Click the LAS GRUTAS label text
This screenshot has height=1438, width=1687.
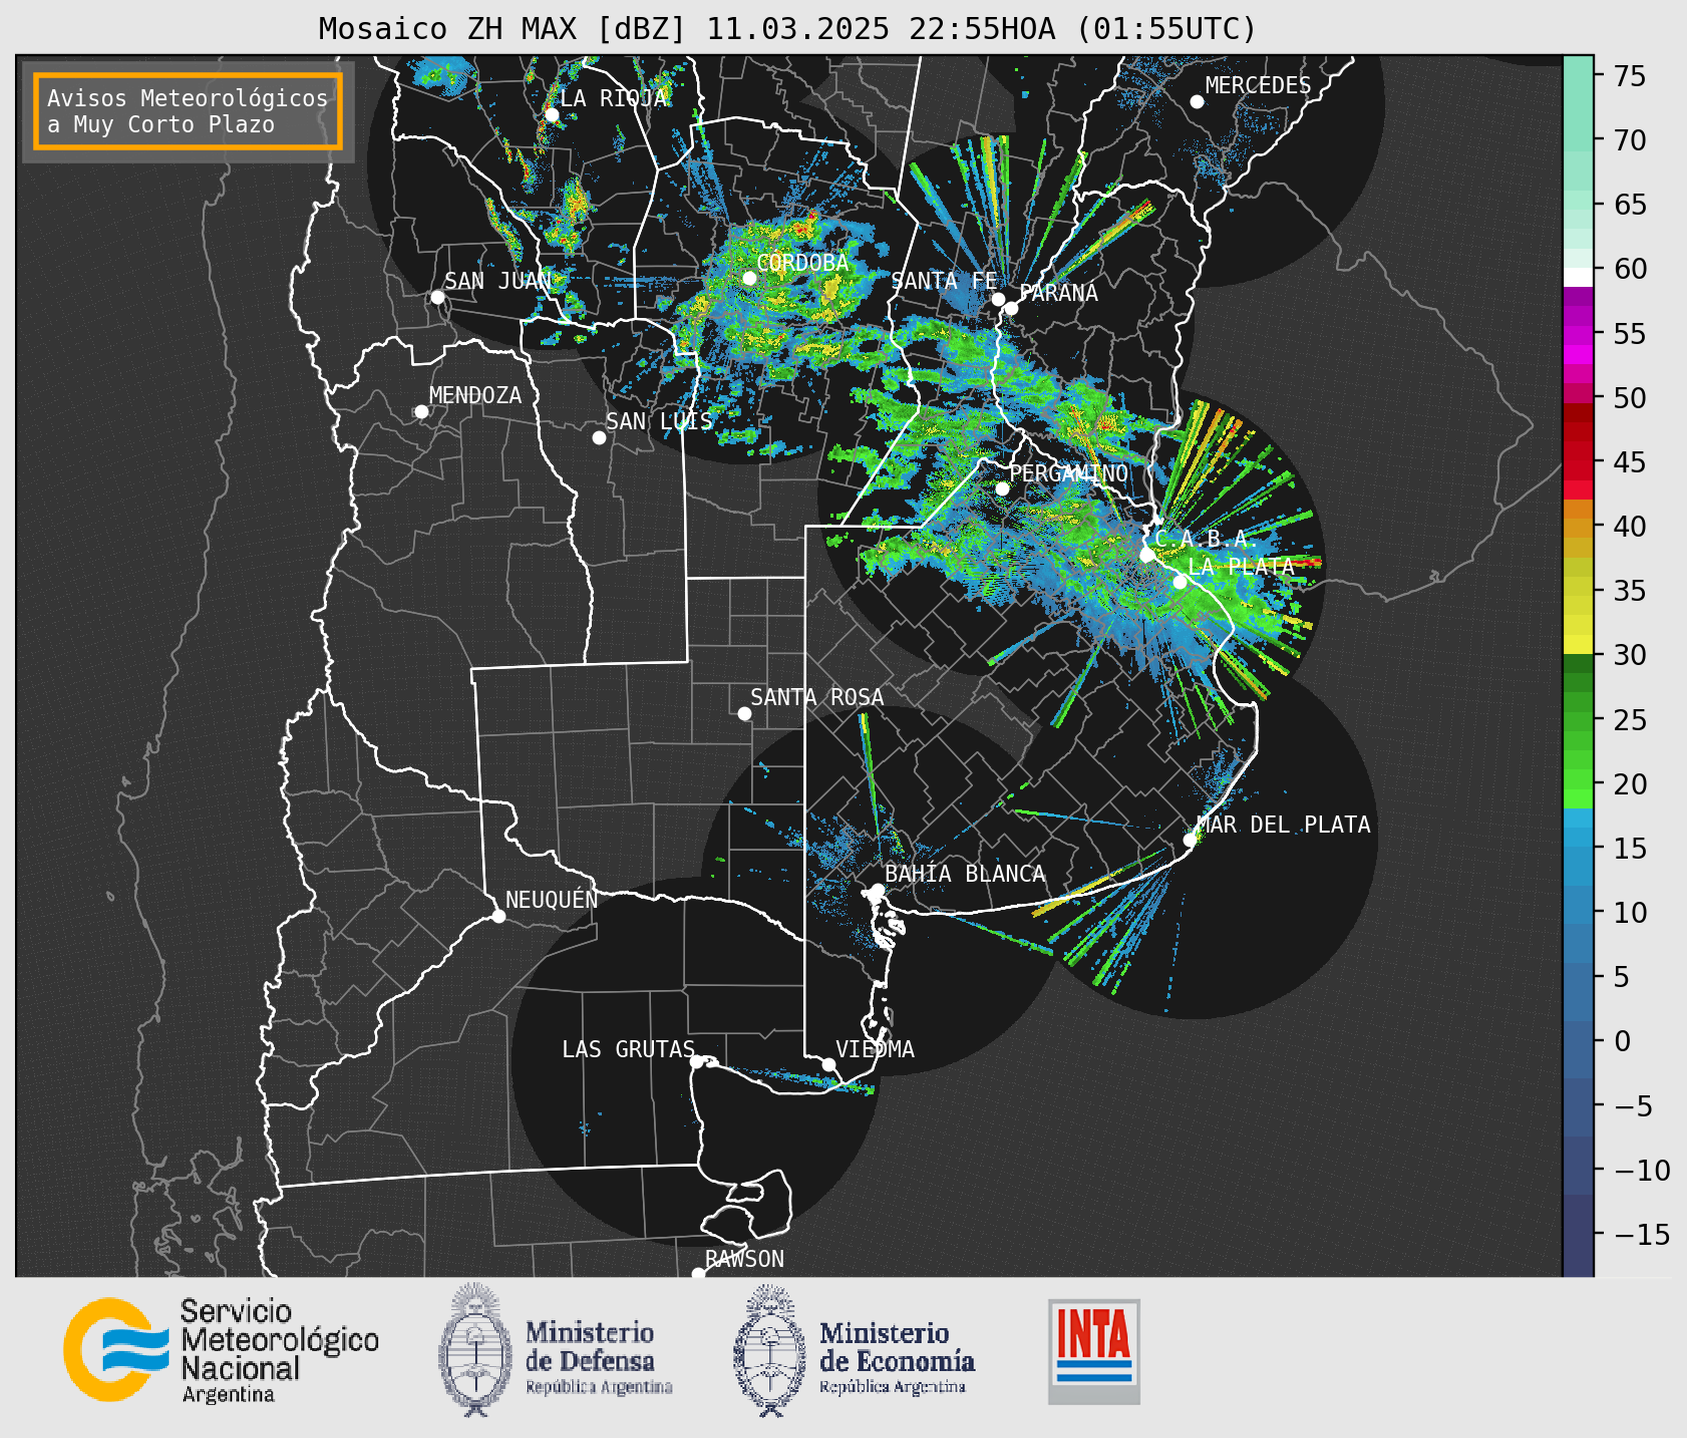(x=628, y=1049)
